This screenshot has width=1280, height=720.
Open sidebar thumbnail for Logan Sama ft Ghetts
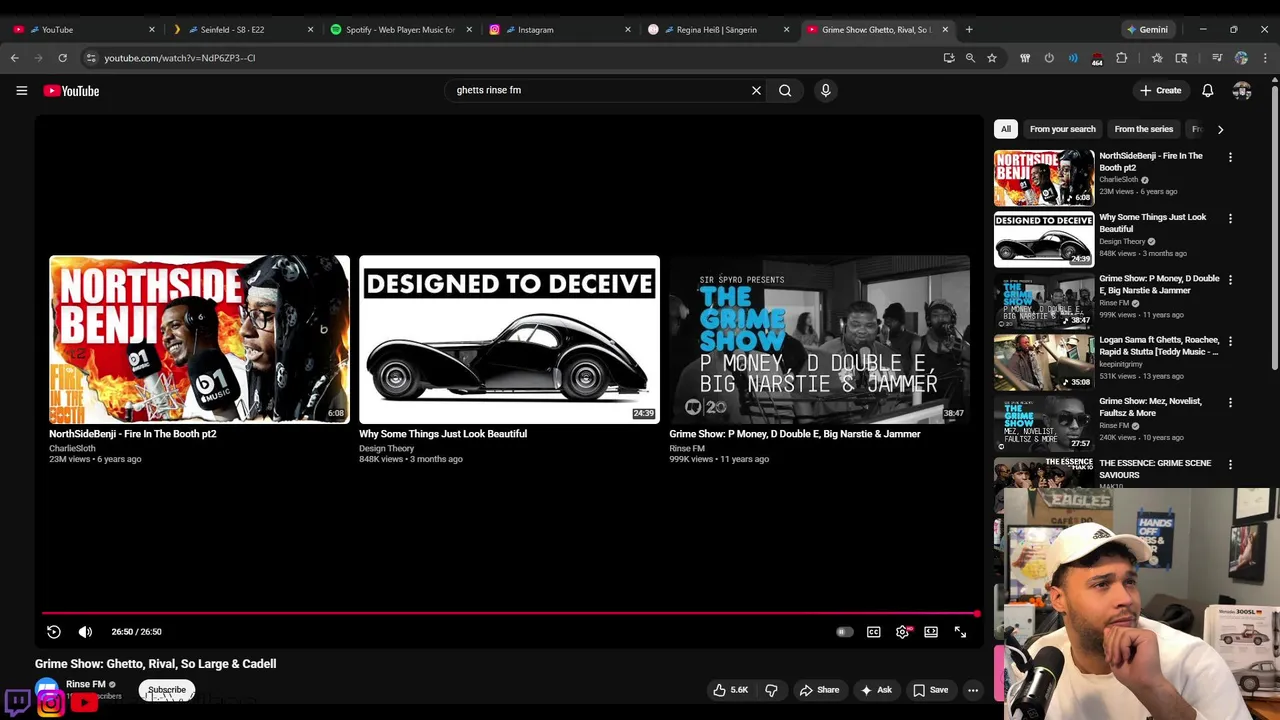(x=1044, y=362)
